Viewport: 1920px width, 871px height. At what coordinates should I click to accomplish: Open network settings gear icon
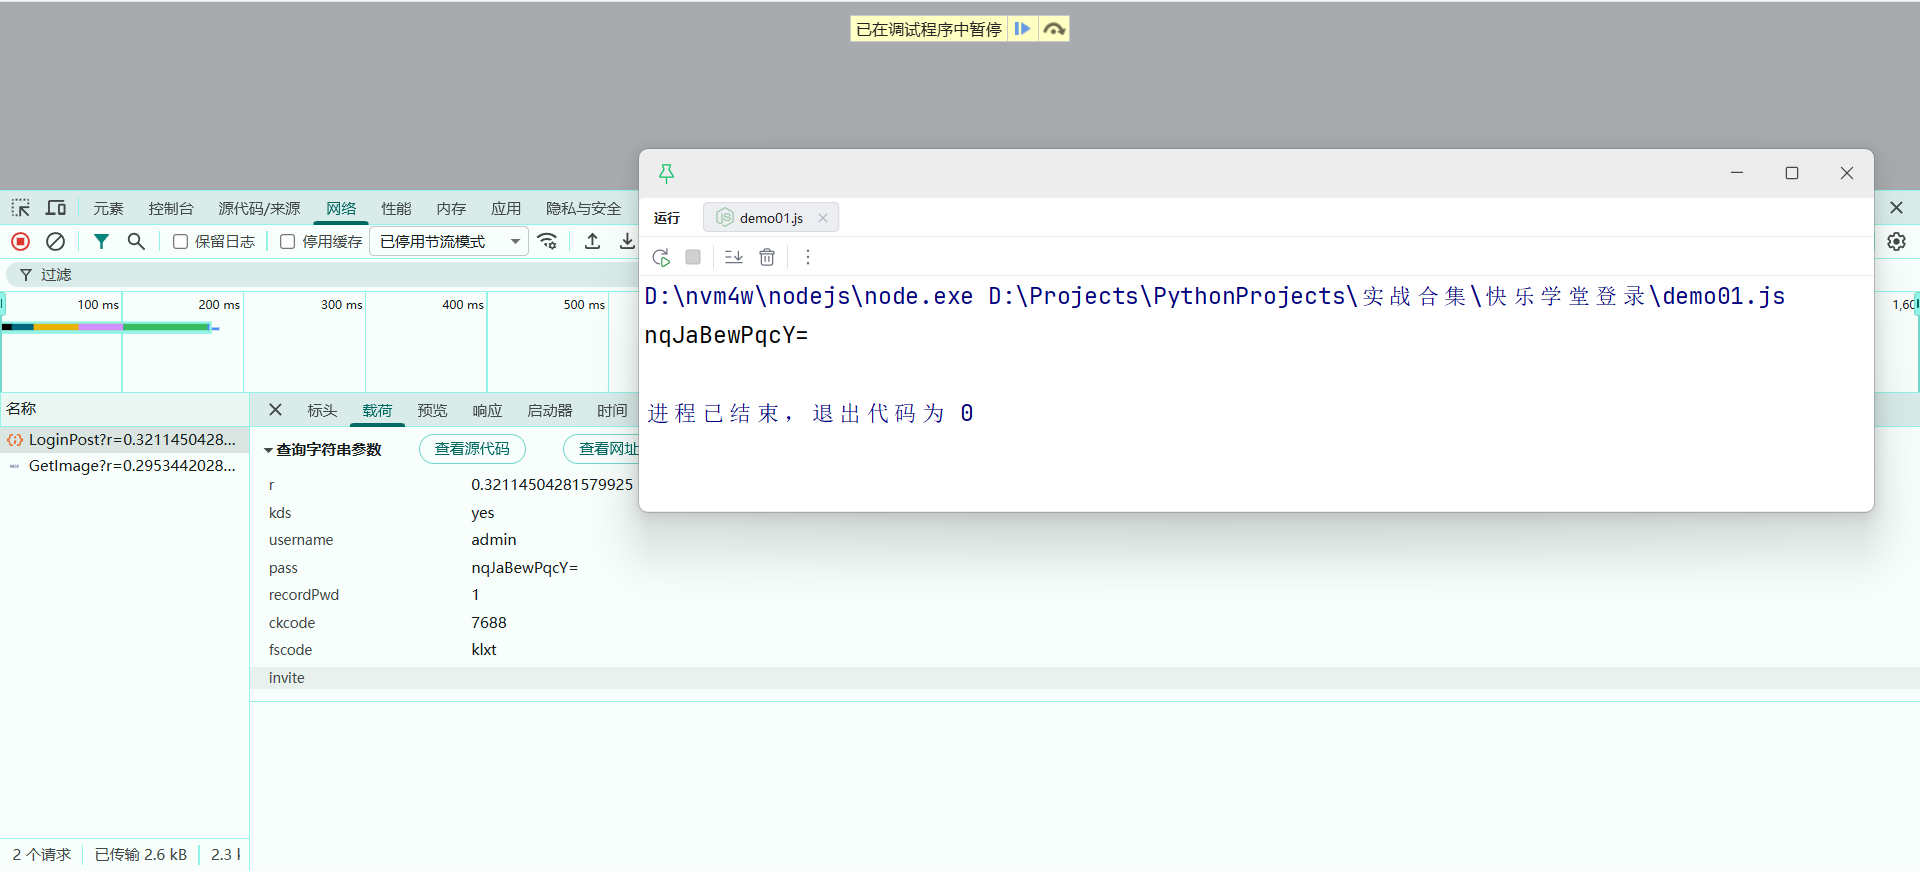tap(1896, 241)
